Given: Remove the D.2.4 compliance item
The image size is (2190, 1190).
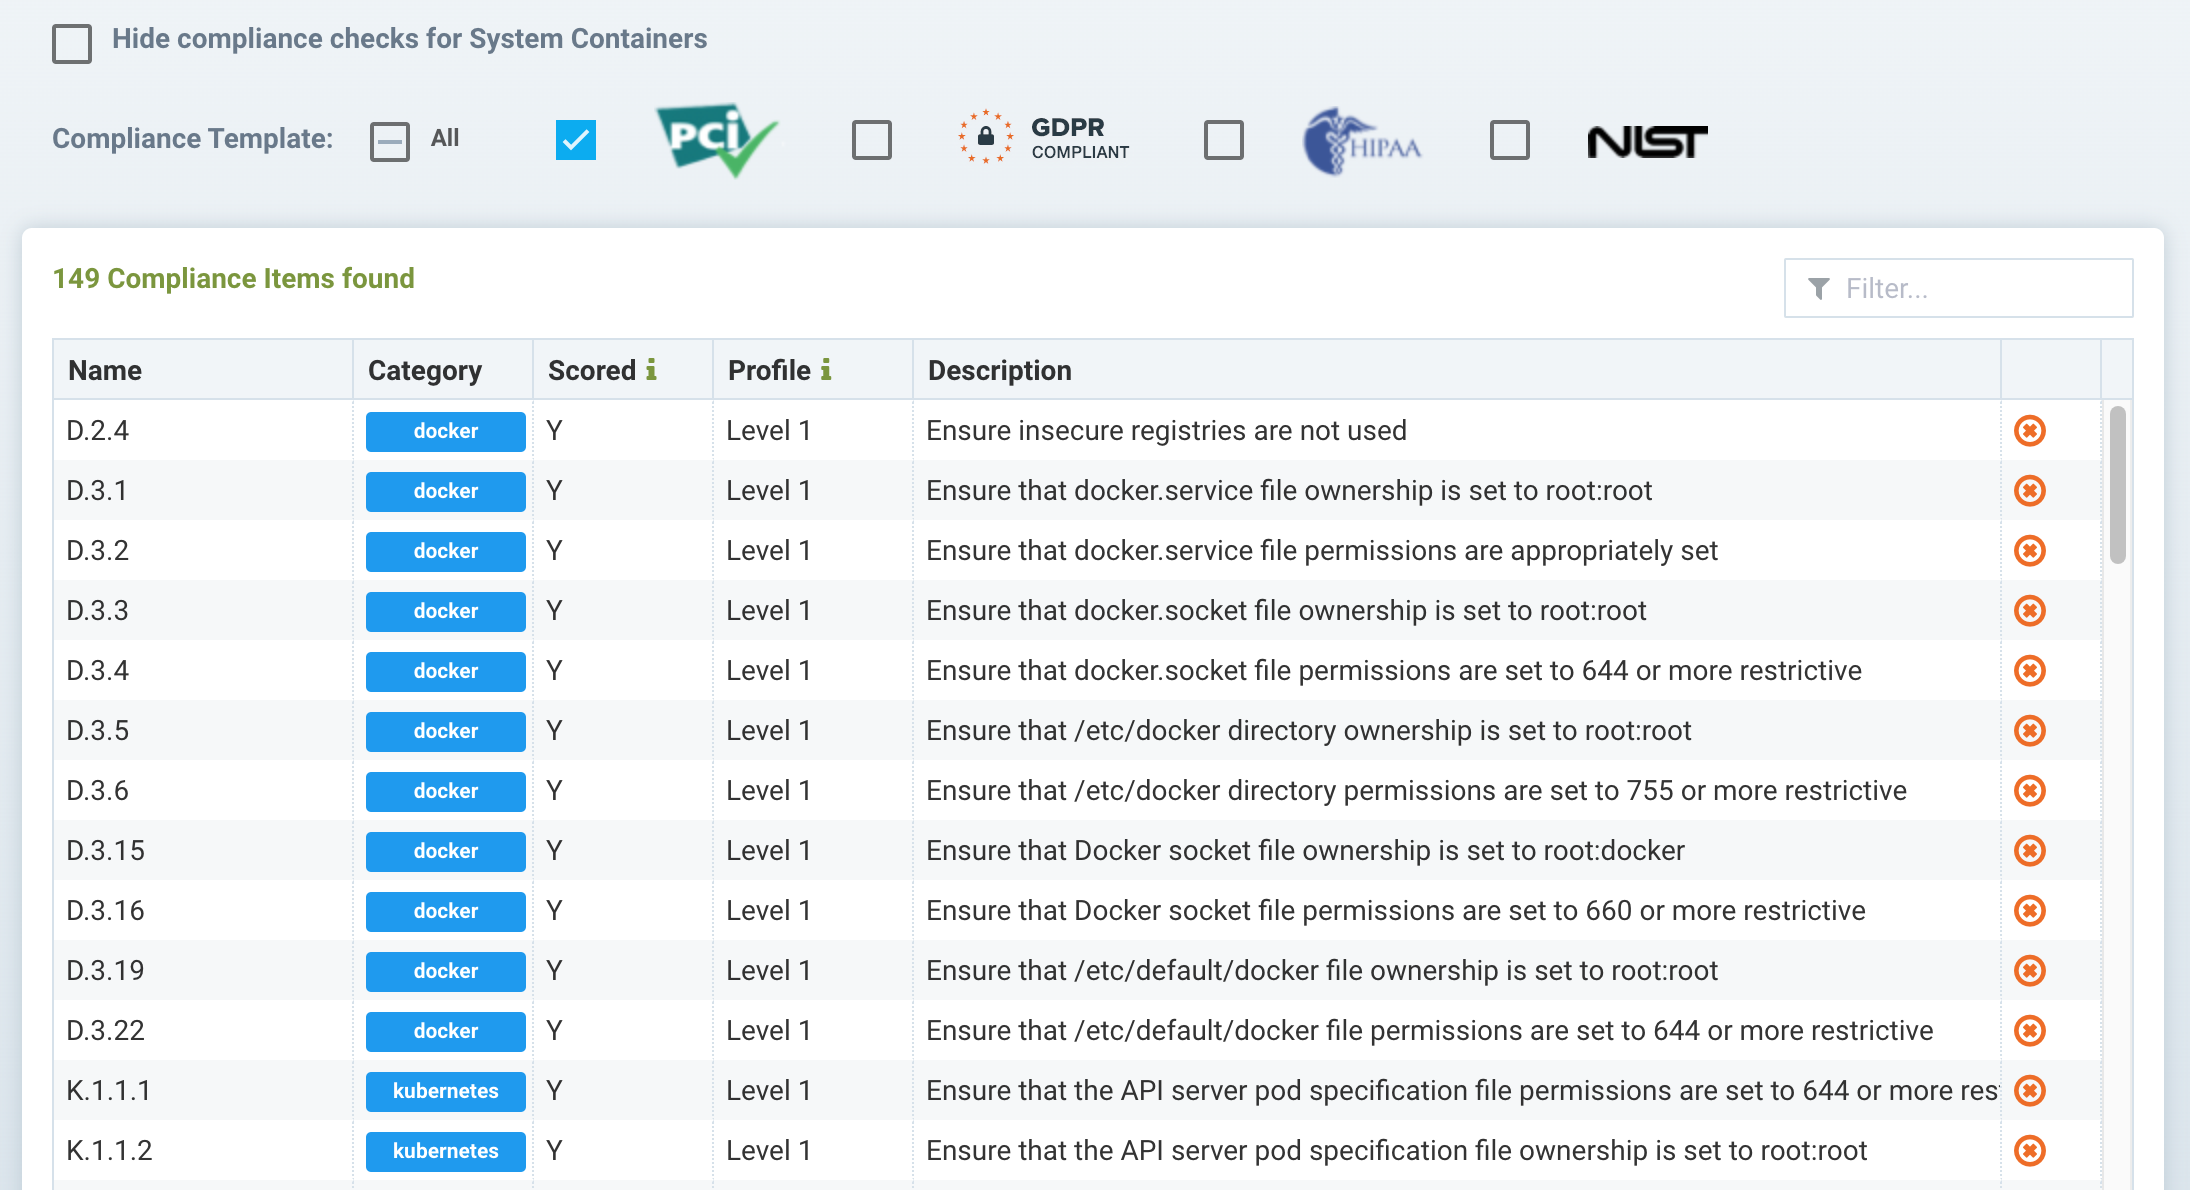Looking at the screenshot, I should click(2029, 431).
